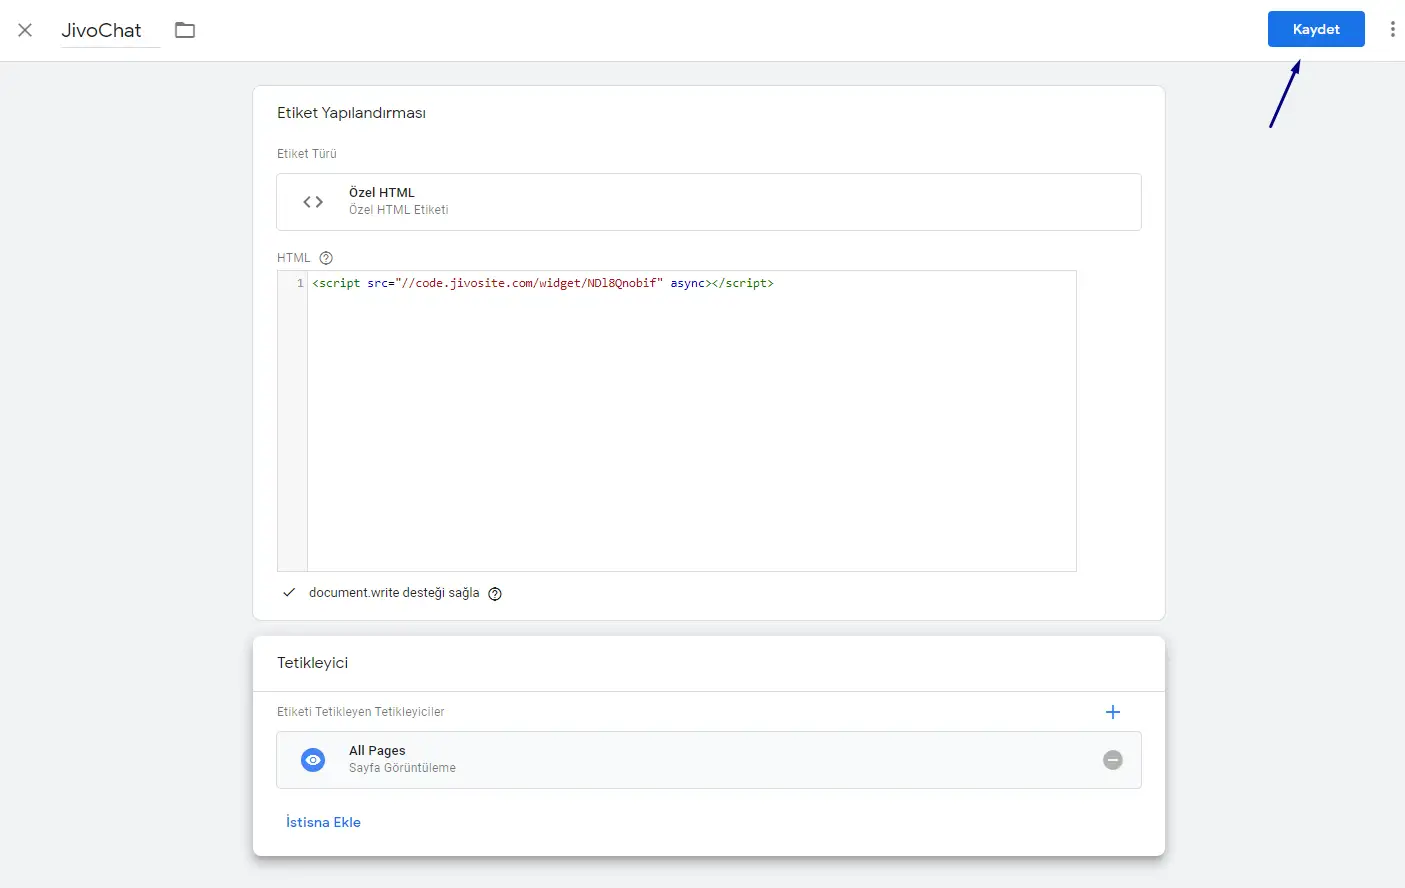
Task: Remove All Pages trigger via minus icon
Action: [x=1112, y=760]
